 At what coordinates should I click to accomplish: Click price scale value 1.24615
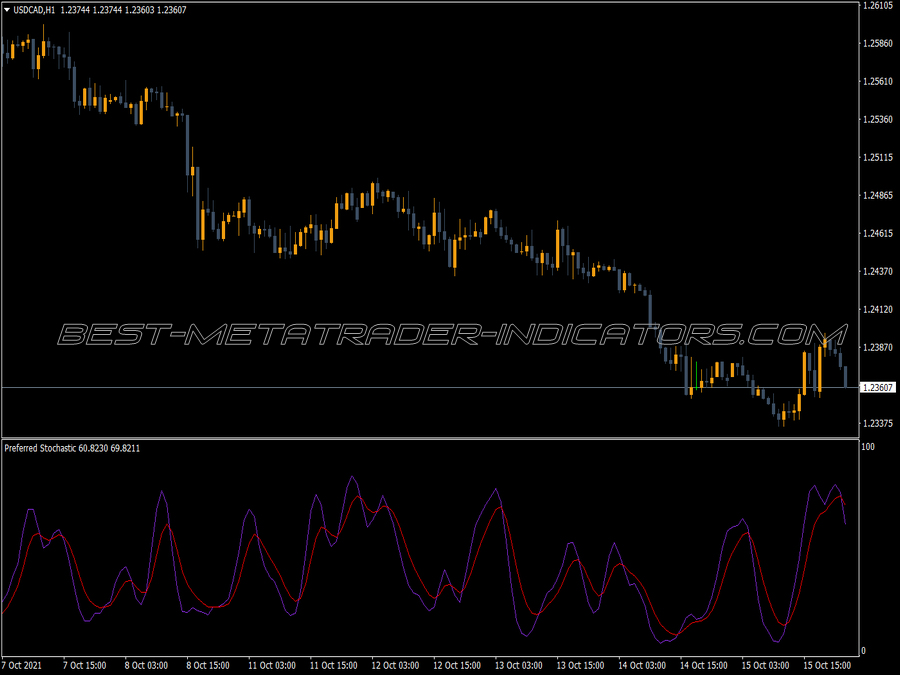coord(878,234)
